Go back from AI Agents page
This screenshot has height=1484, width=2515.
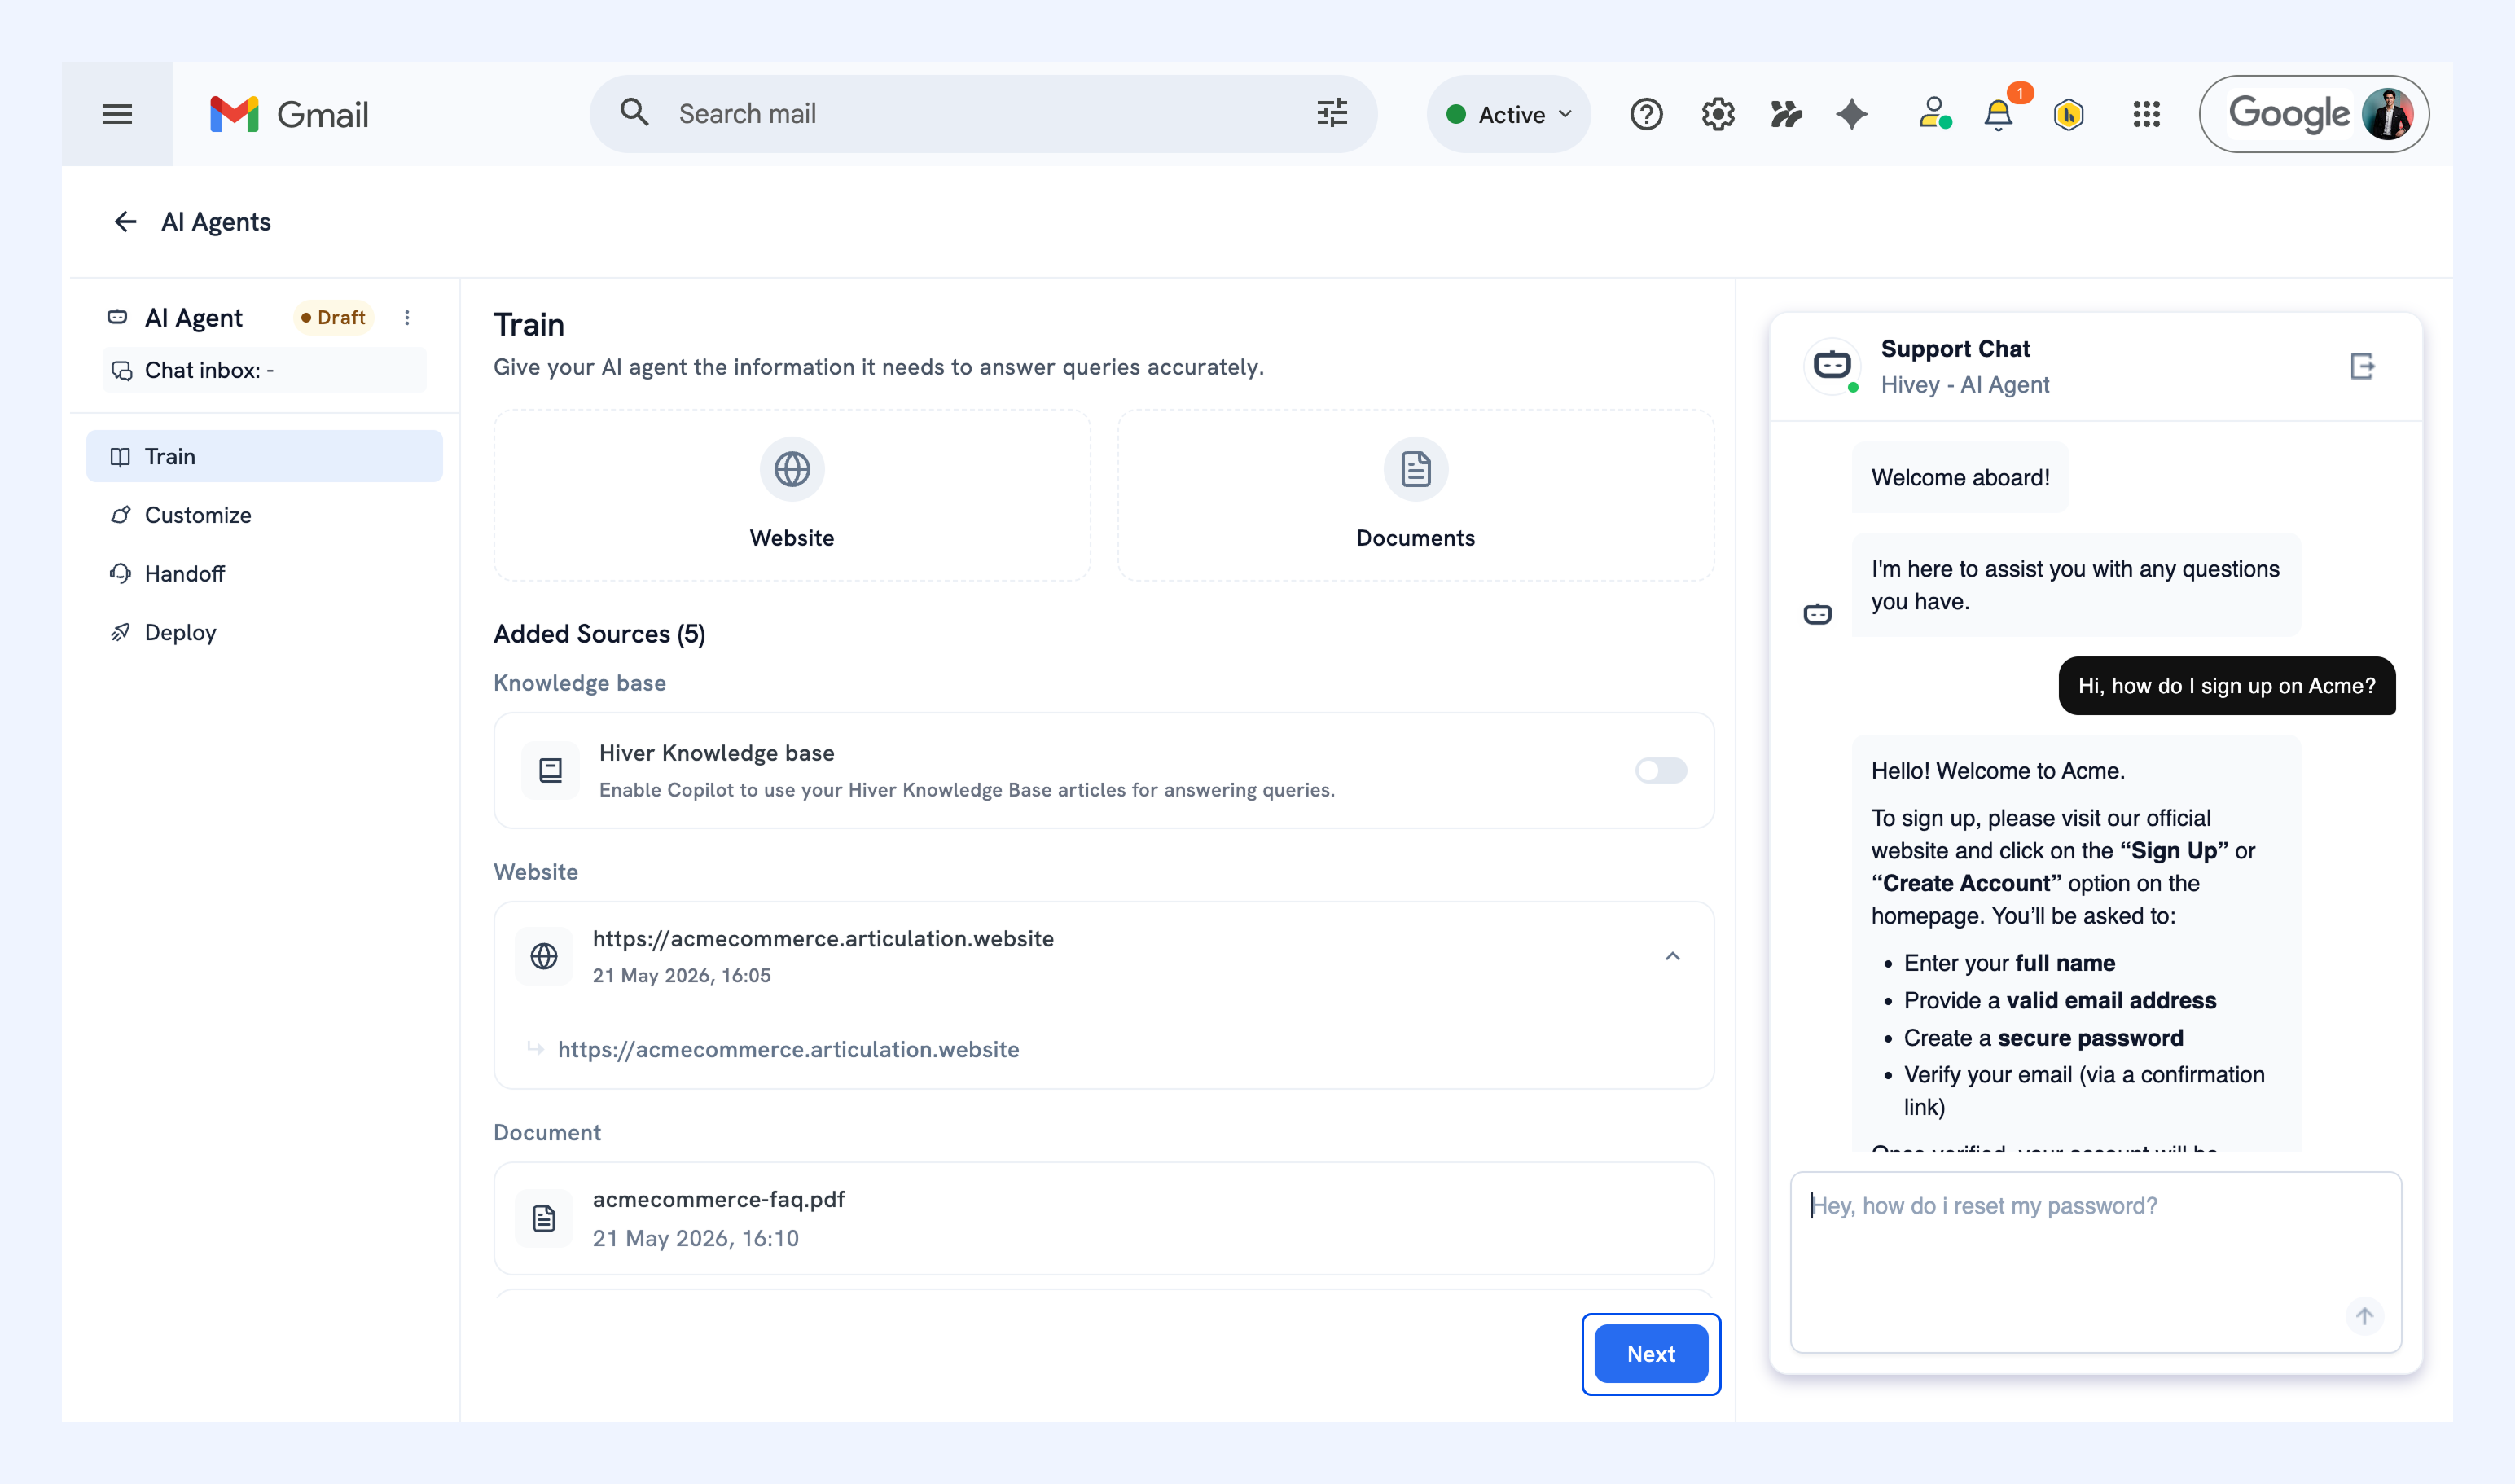click(x=125, y=222)
